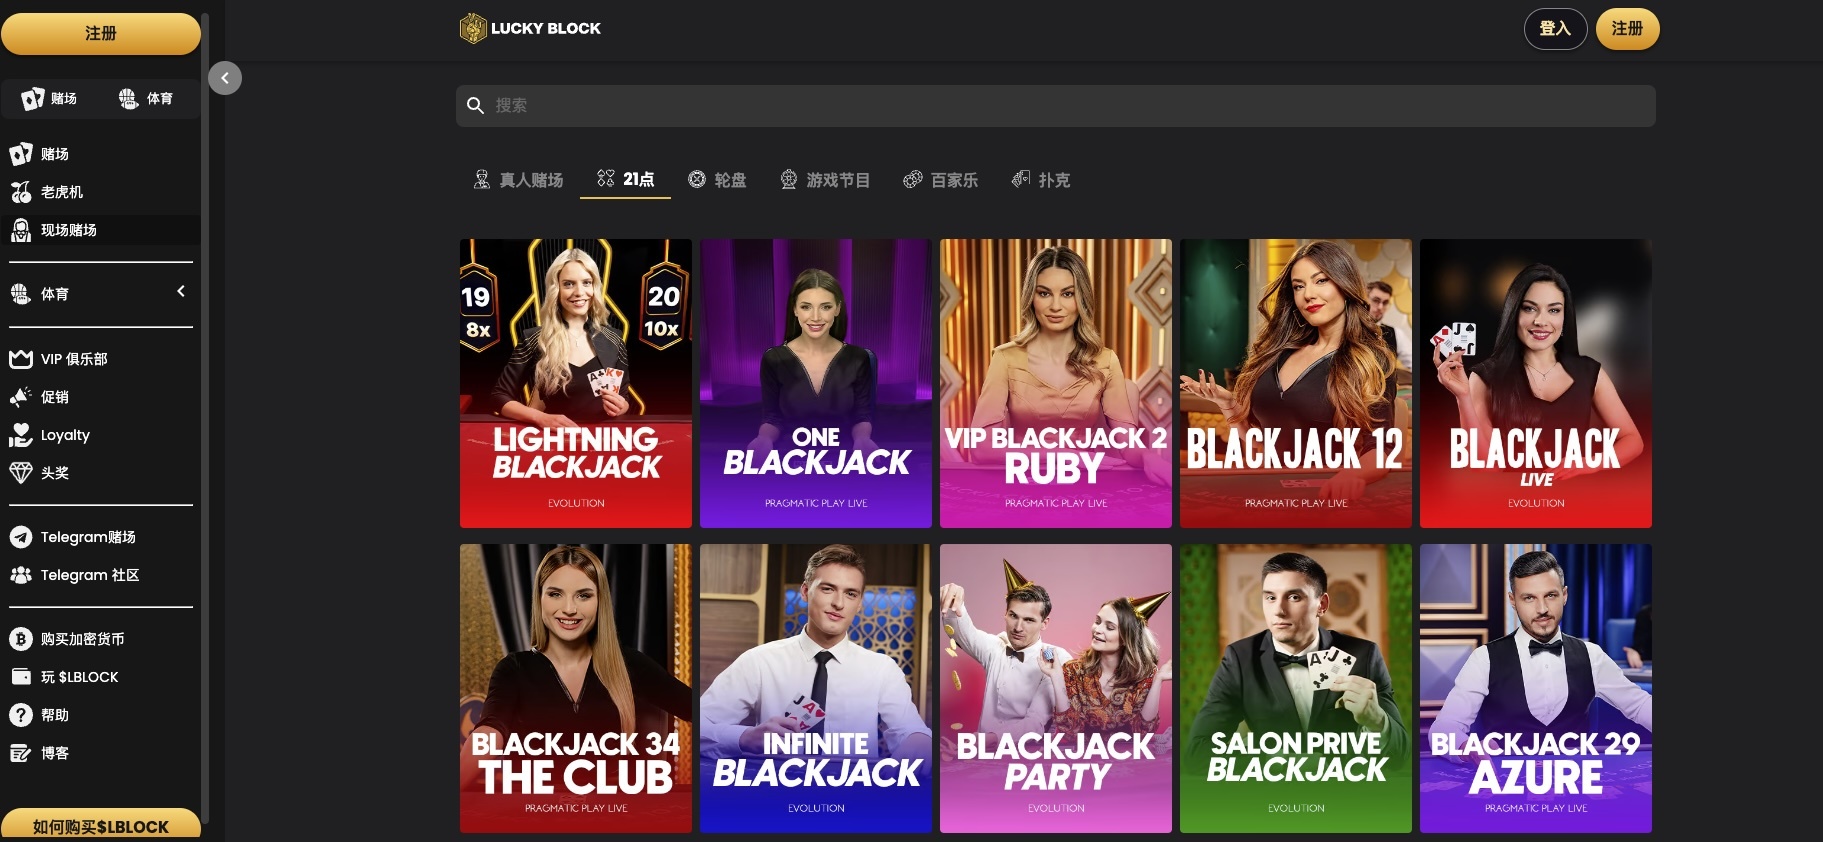The width and height of the screenshot is (1823, 842).
Task: Select the 轮盘 category tab
Action: (x=718, y=180)
